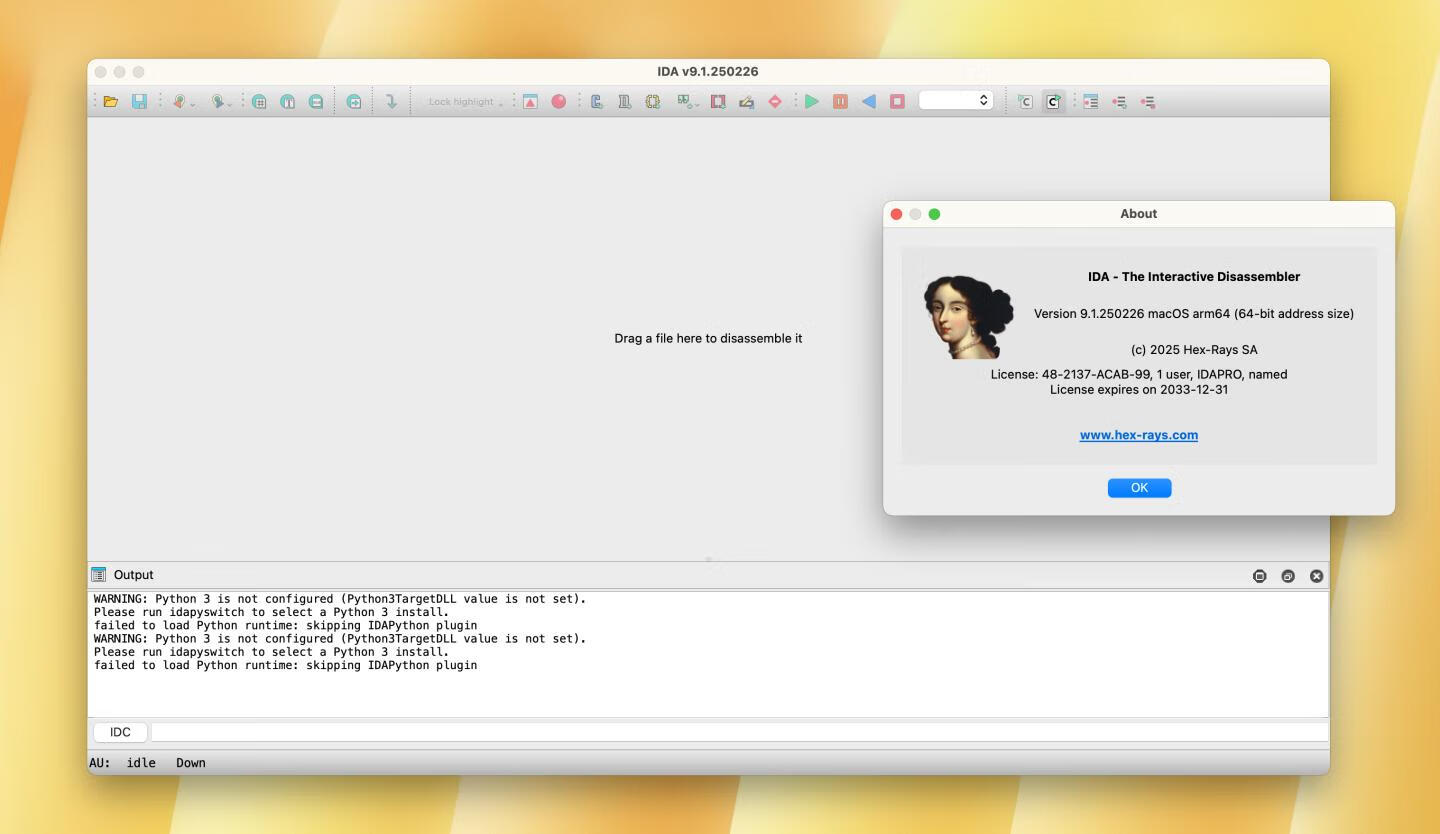Open the www.hex-rays.com link
The width and height of the screenshot is (1440, 834).
click(1139, 435)
